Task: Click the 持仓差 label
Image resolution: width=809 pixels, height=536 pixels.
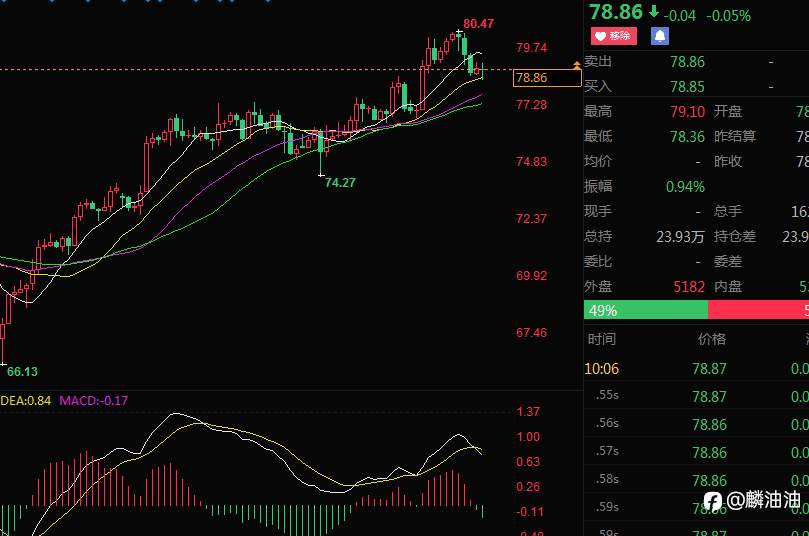Action: tap(735, 237)
